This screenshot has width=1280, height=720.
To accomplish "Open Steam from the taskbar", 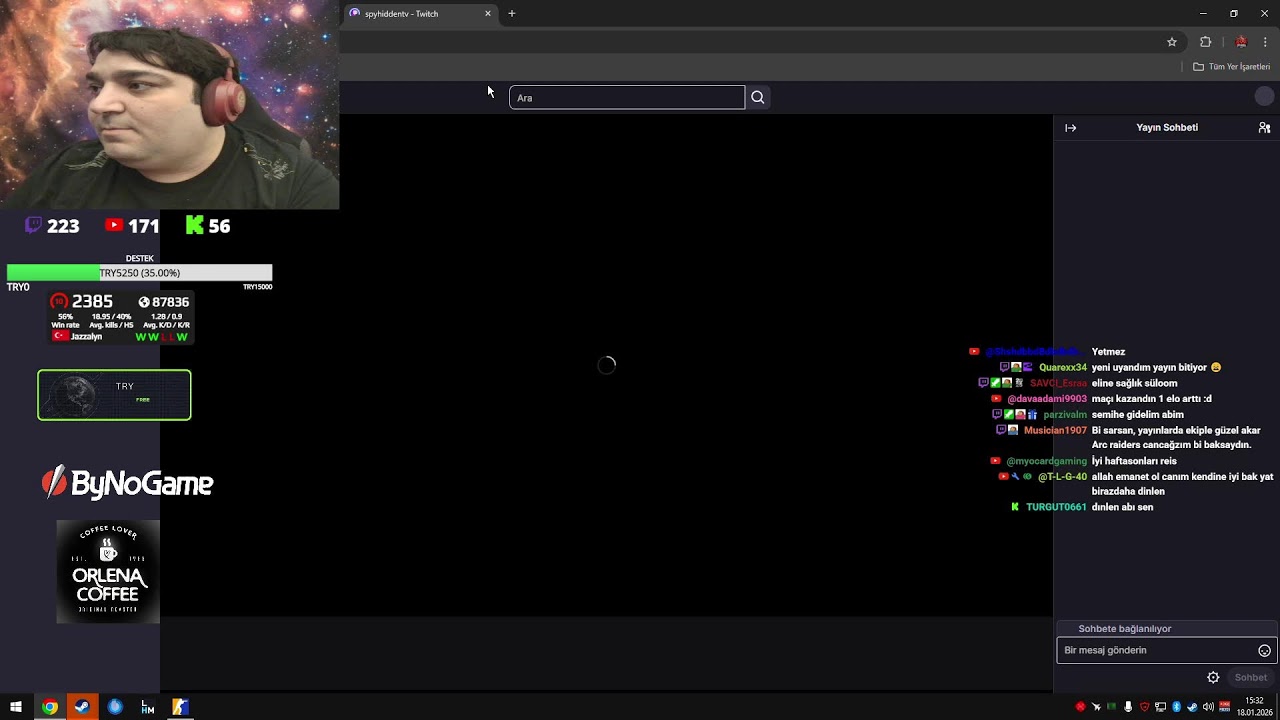I will pos(82,707).
